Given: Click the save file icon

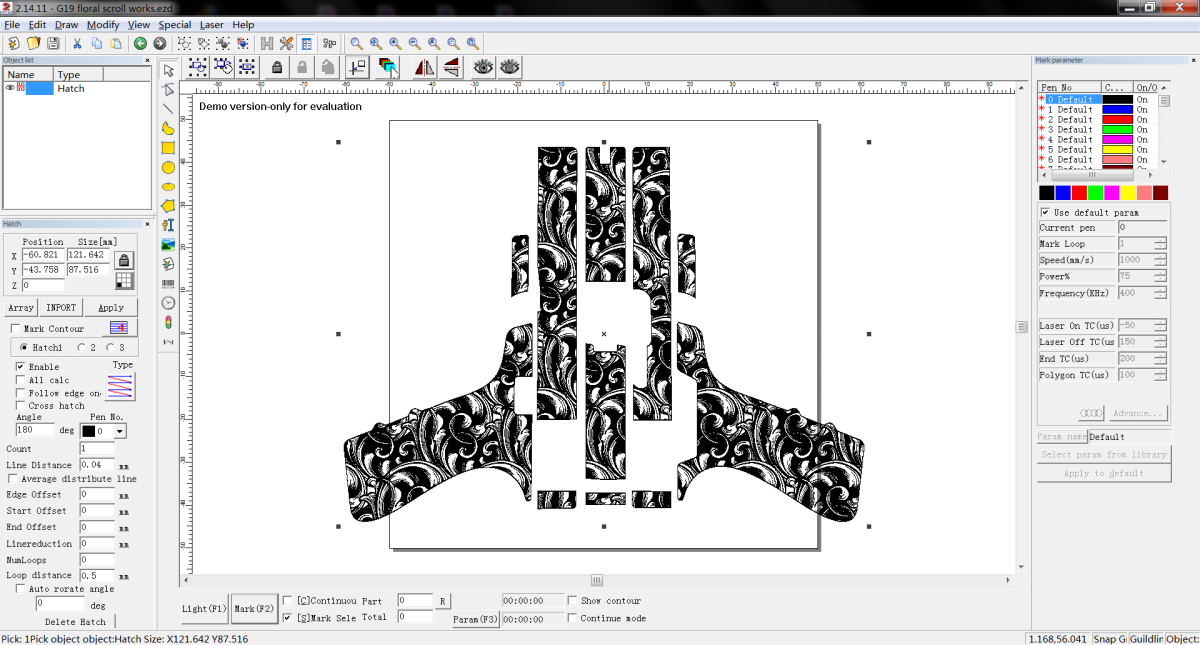Looking at the screenshot, I should (x=53, y=43).
